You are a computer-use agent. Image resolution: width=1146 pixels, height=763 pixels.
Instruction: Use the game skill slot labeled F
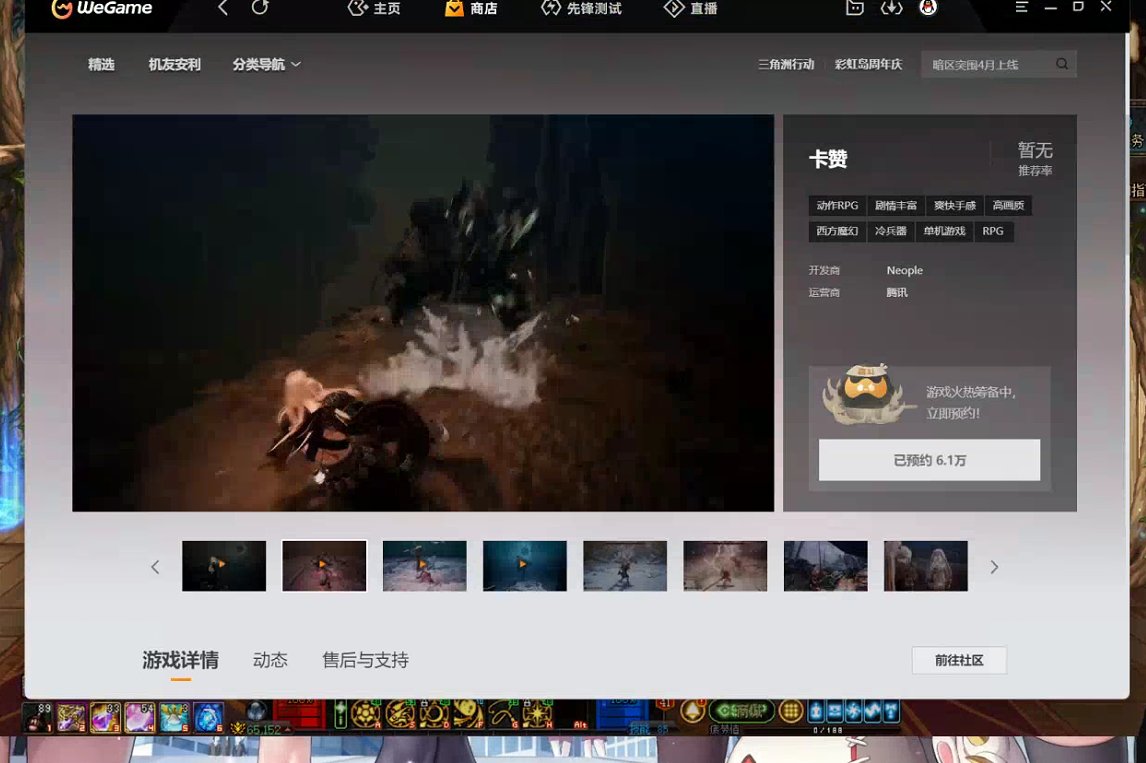(468, 714)
